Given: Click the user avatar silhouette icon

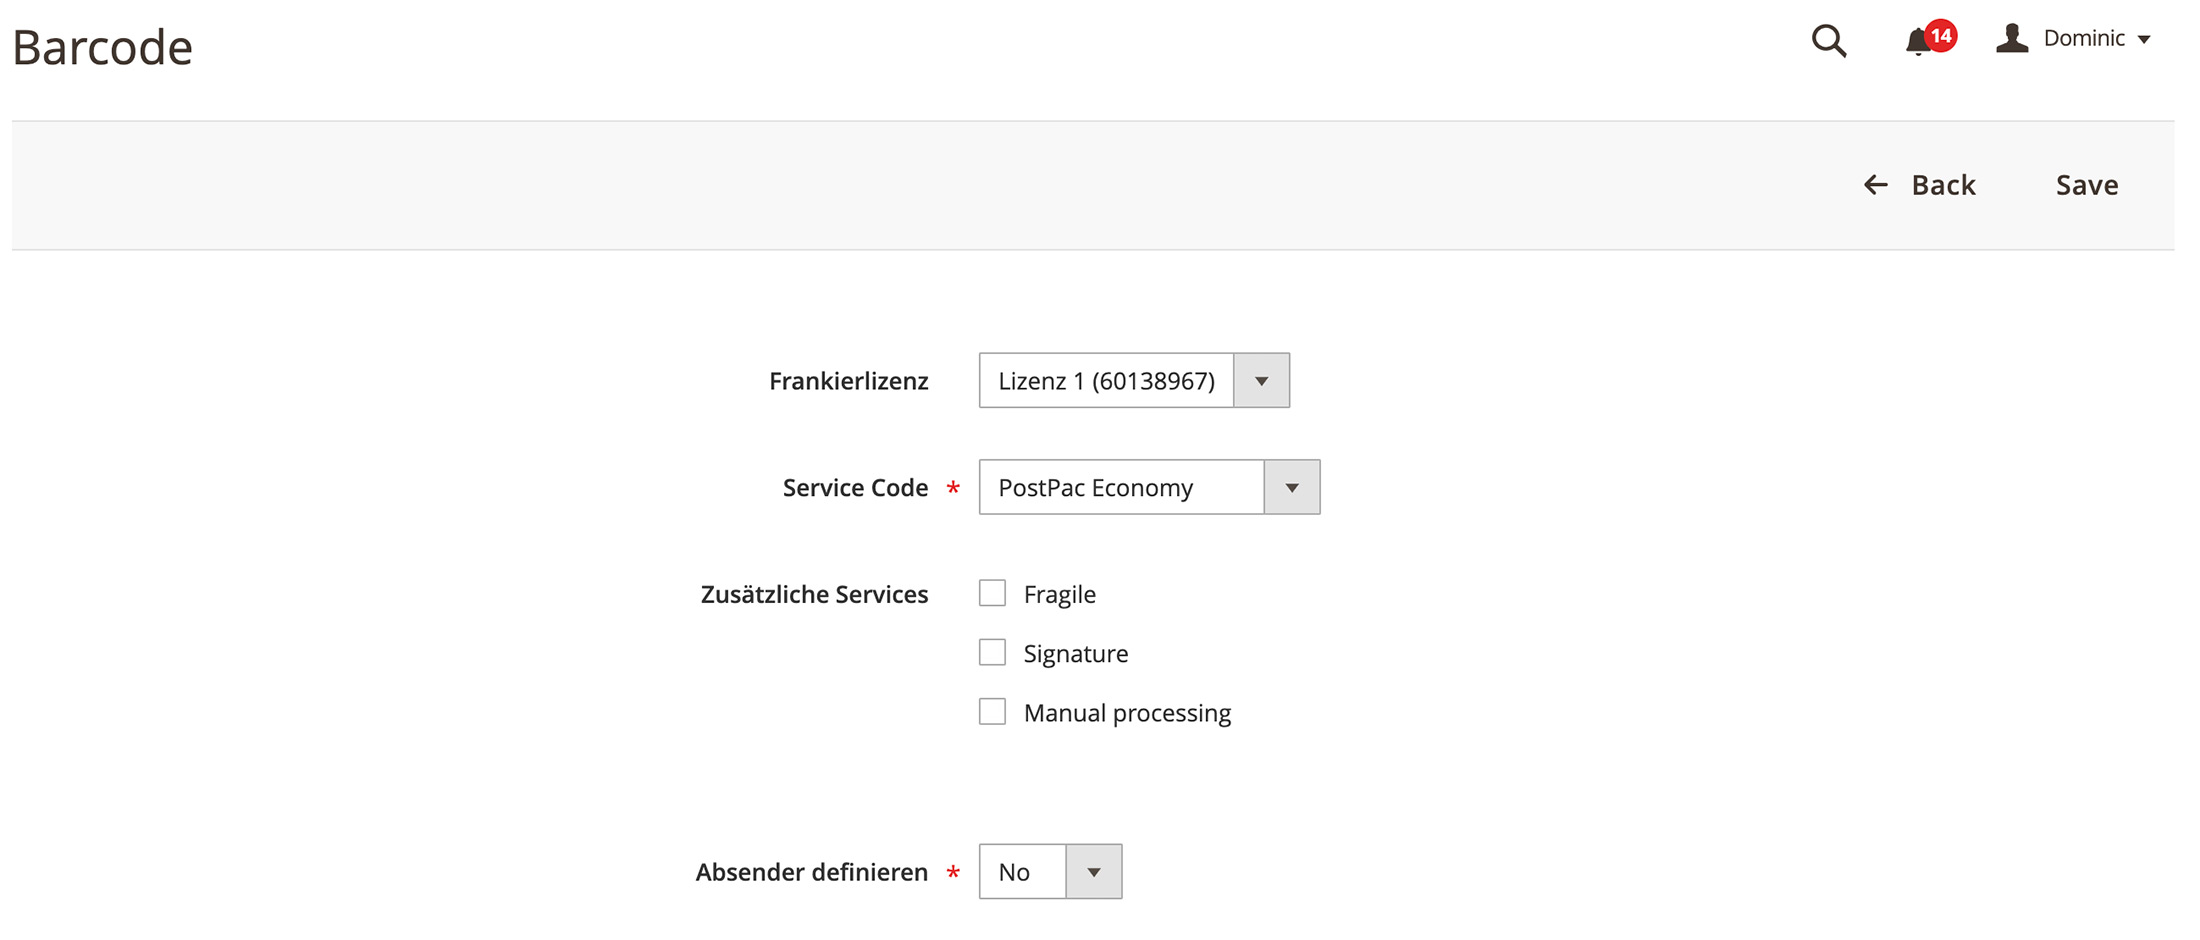Looking at the screenshot, I should pos(2012,38).
